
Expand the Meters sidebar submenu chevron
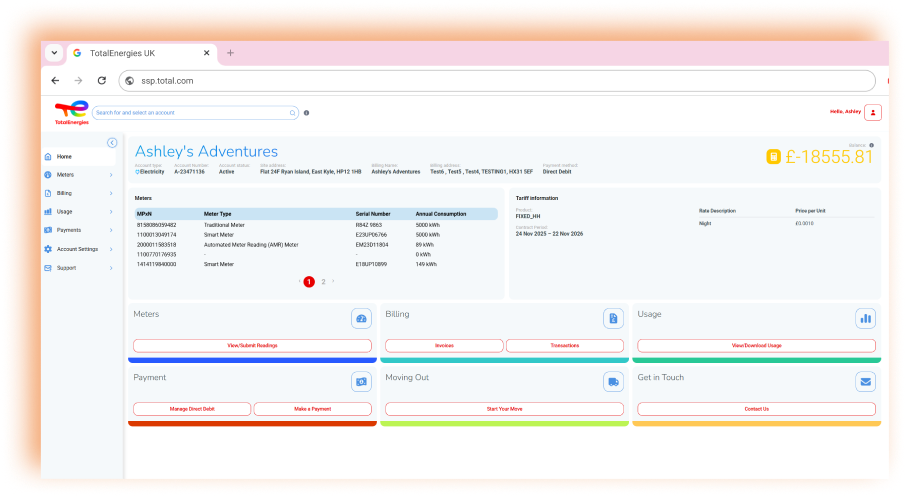[111, 175]
